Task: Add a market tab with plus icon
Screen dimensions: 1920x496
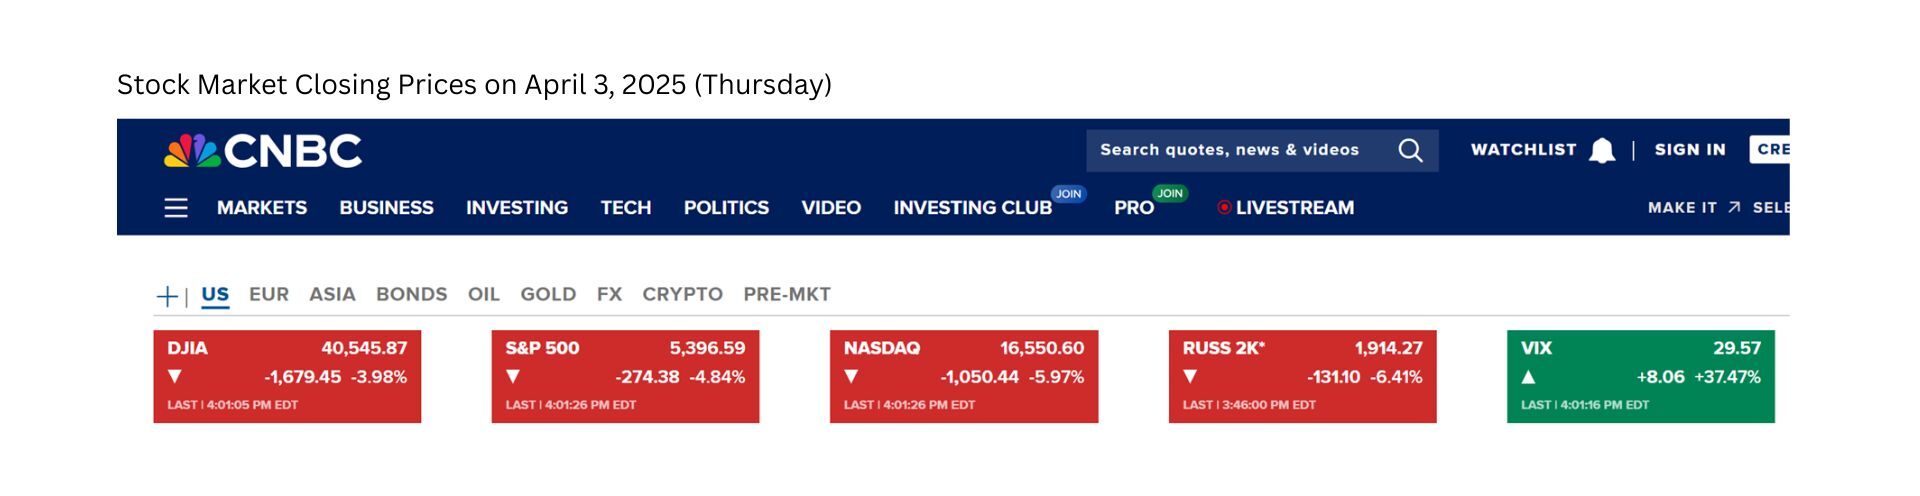Action: tap(167, 296)
